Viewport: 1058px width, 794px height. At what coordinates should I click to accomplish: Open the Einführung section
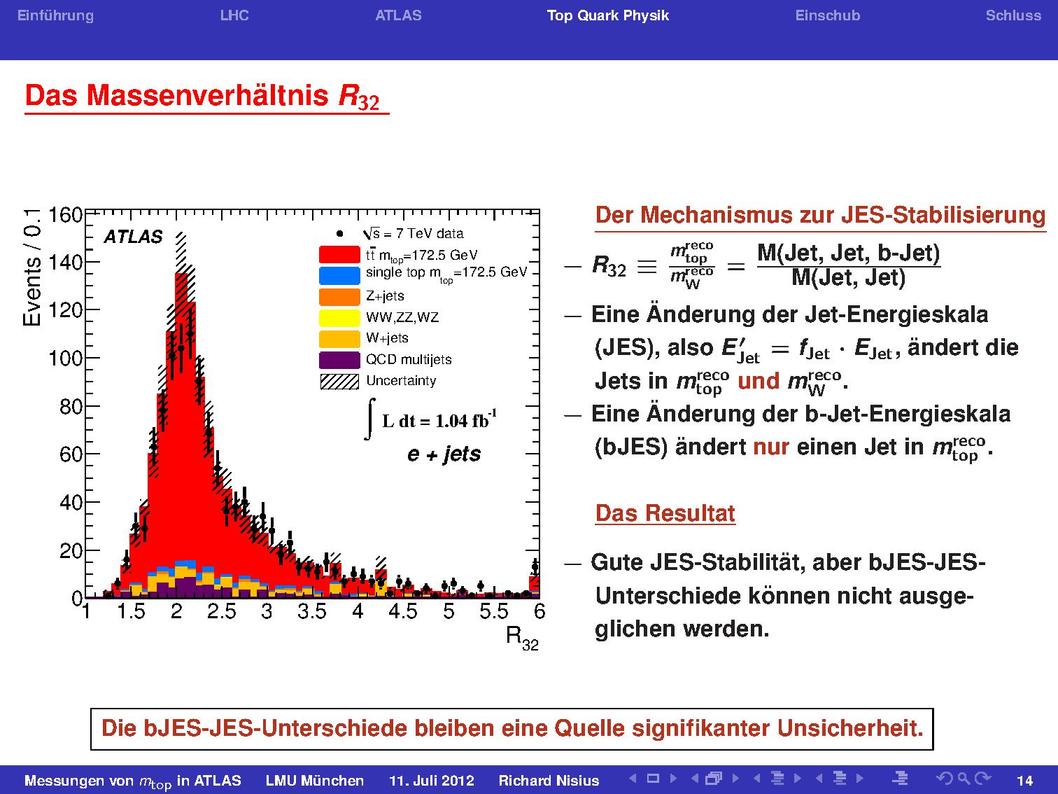55,16
